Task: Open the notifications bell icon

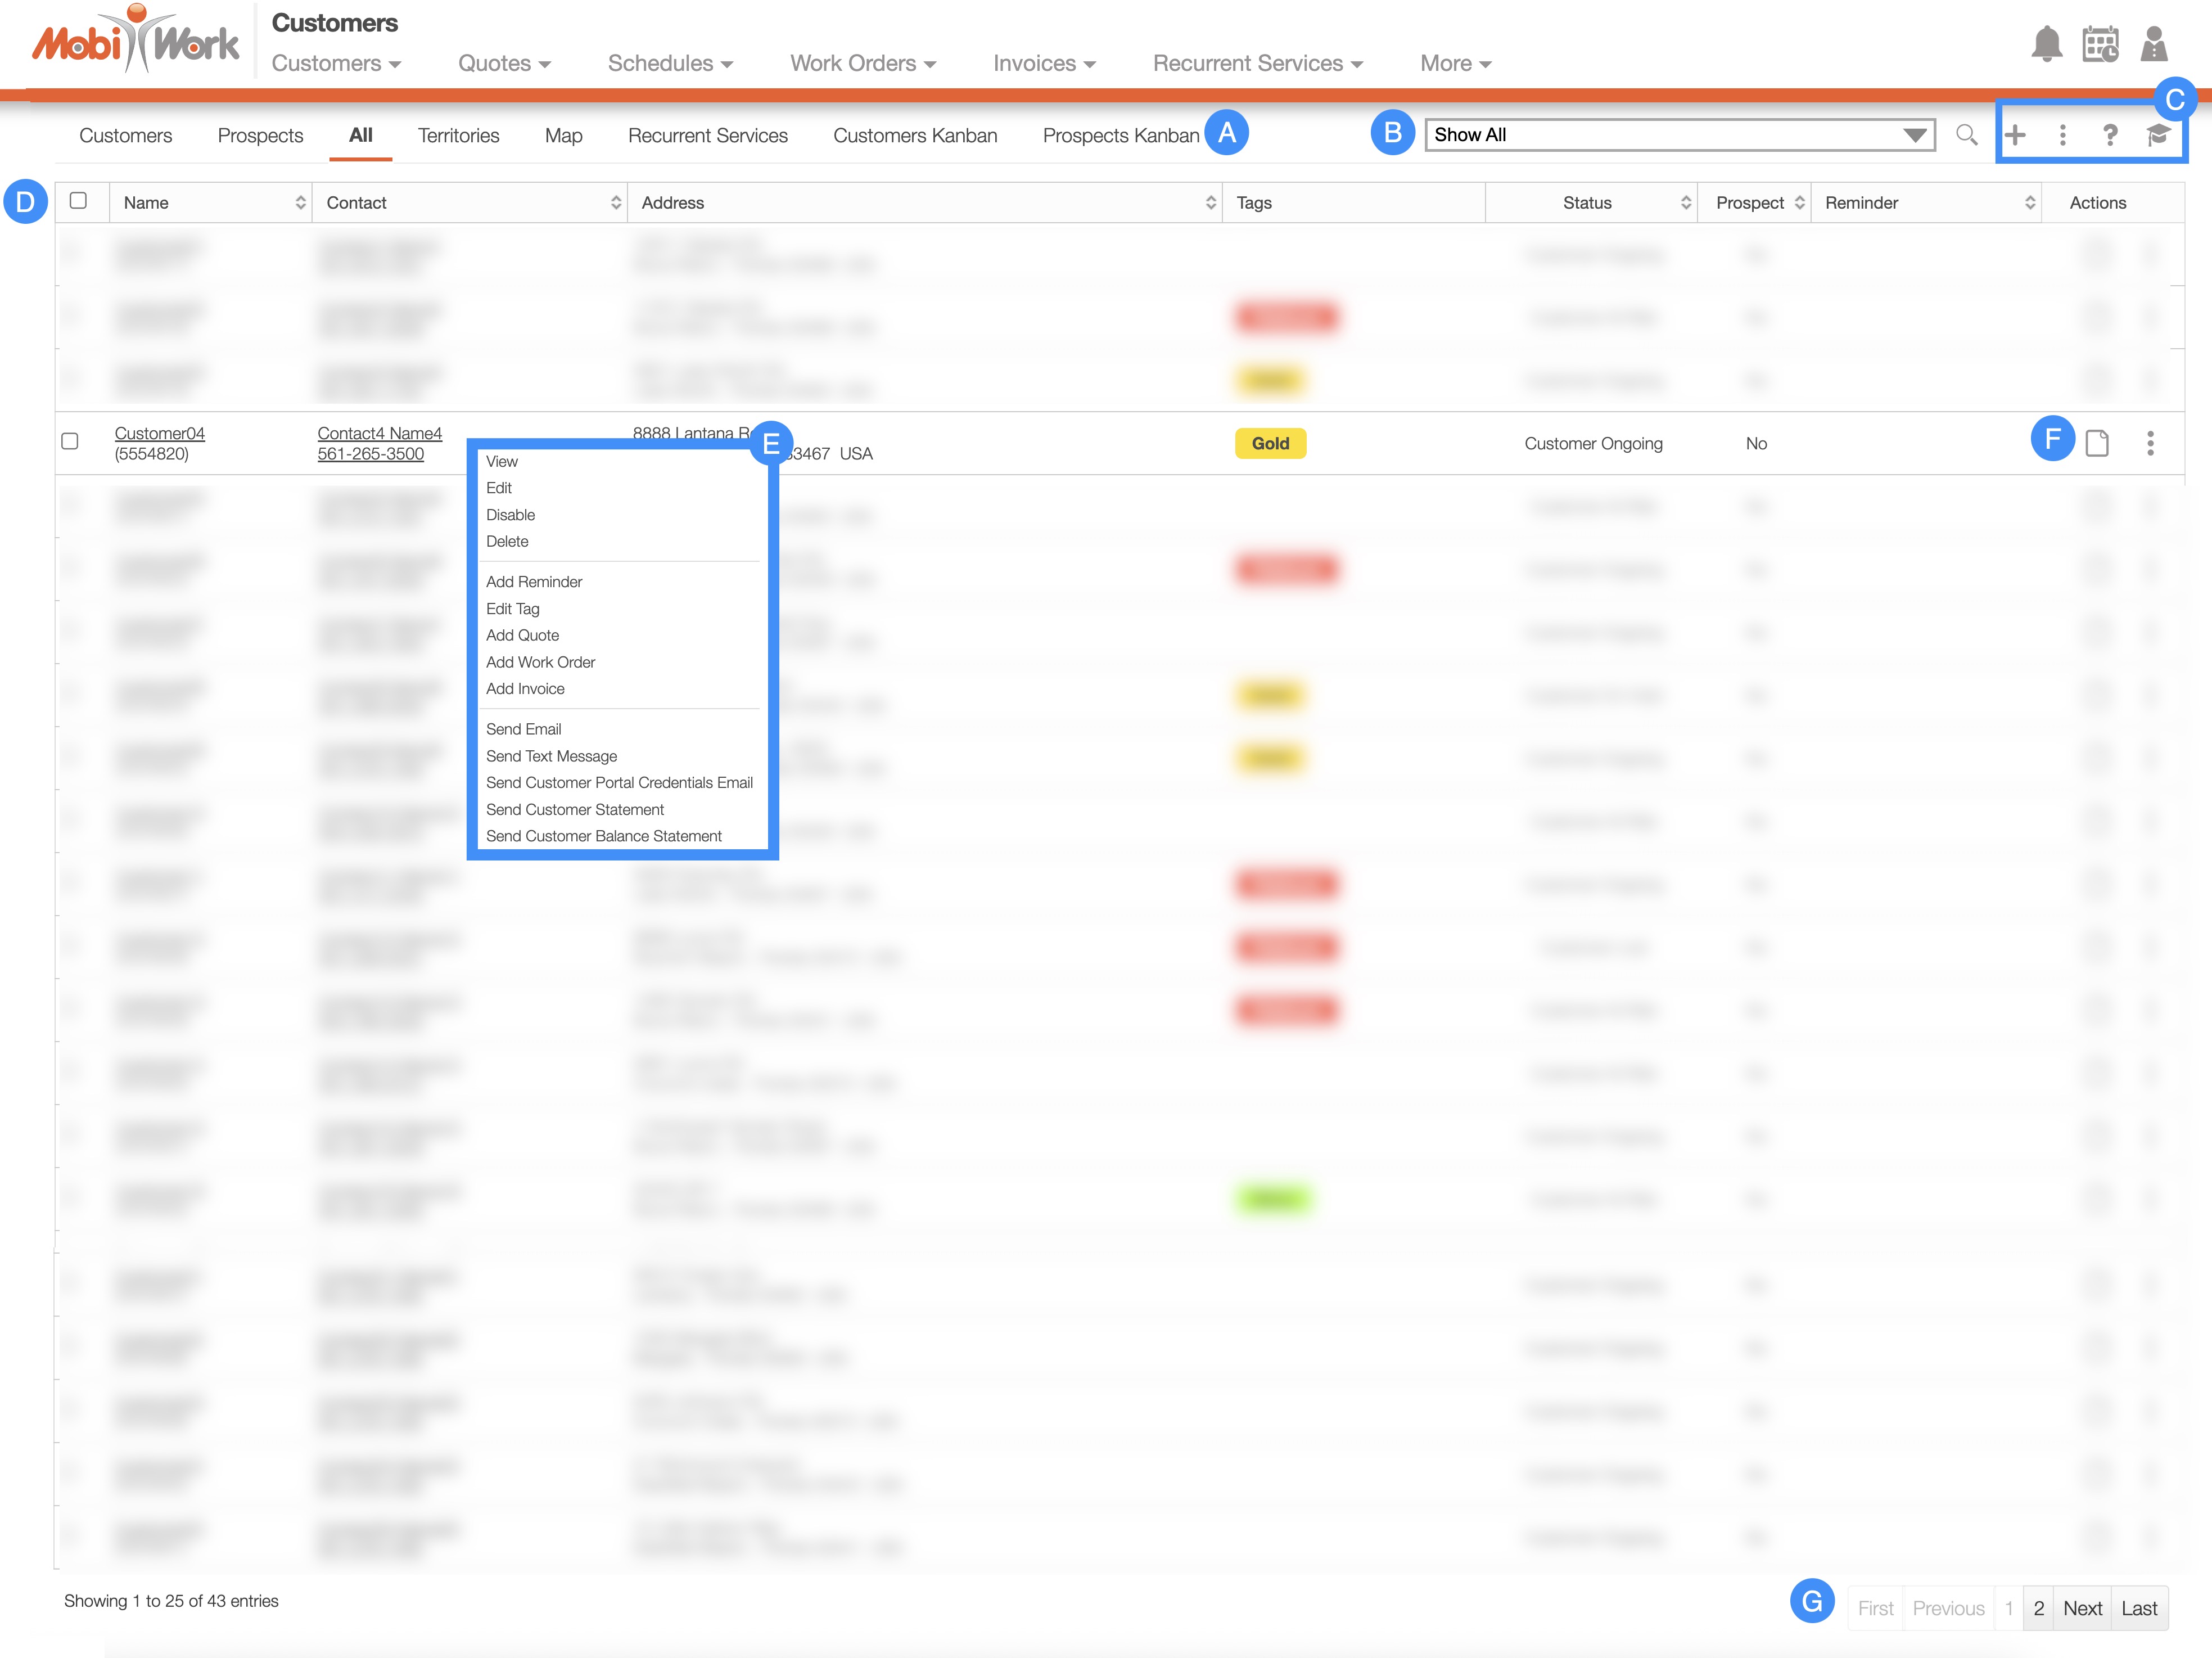Action: (2046, 45)
